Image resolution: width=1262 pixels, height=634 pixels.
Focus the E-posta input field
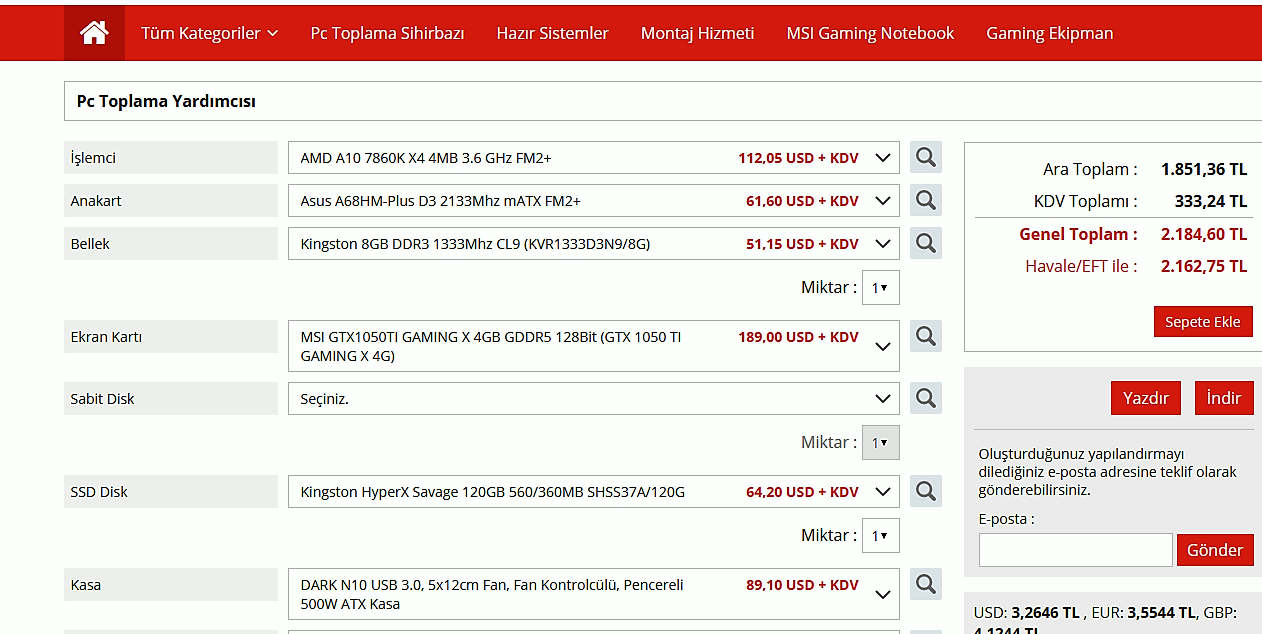coord(1075,550)
